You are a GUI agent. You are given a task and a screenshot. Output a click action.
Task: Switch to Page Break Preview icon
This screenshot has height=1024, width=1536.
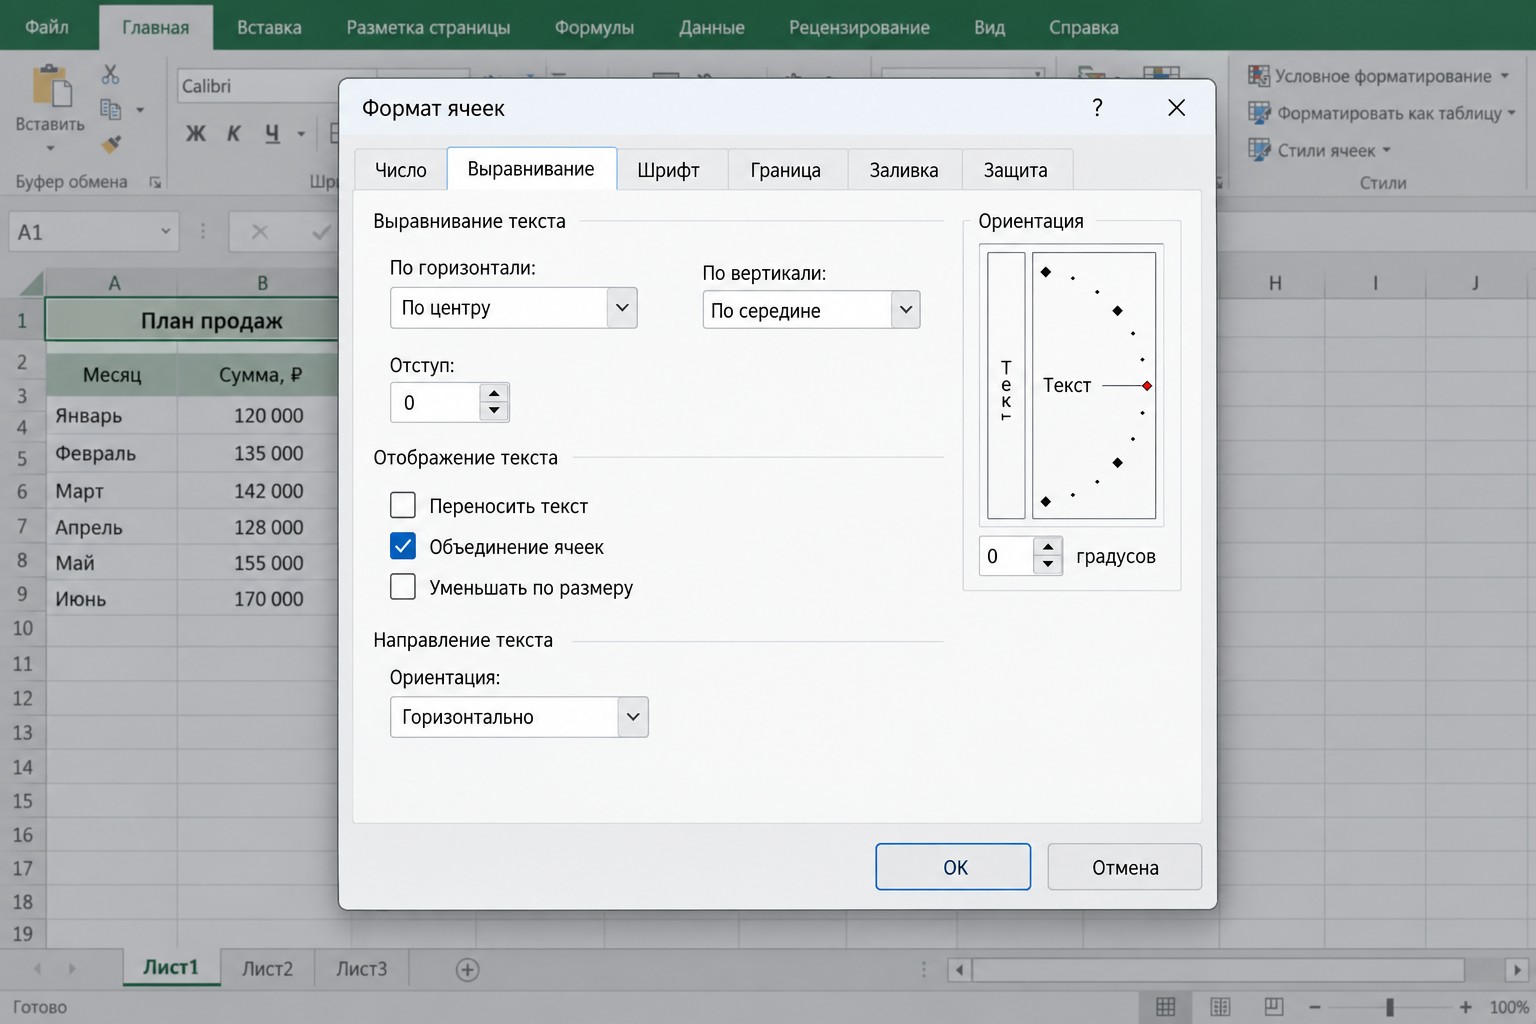(x=1274, y=1007)
